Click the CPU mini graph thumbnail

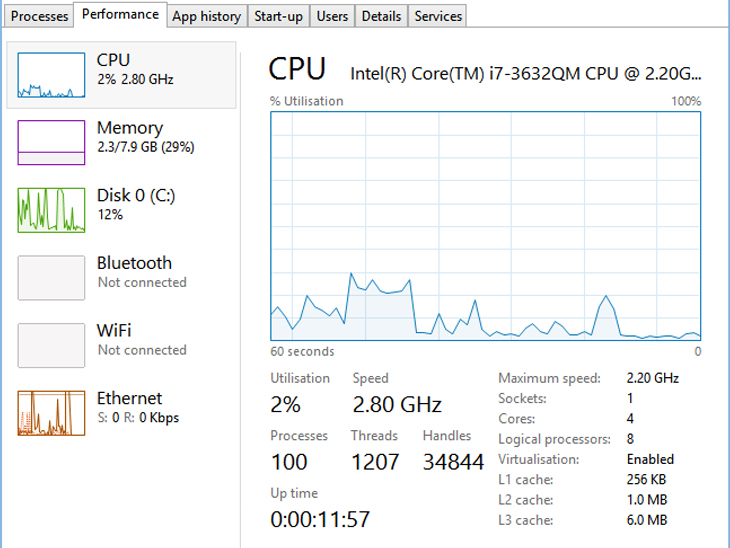pos(51,76)
